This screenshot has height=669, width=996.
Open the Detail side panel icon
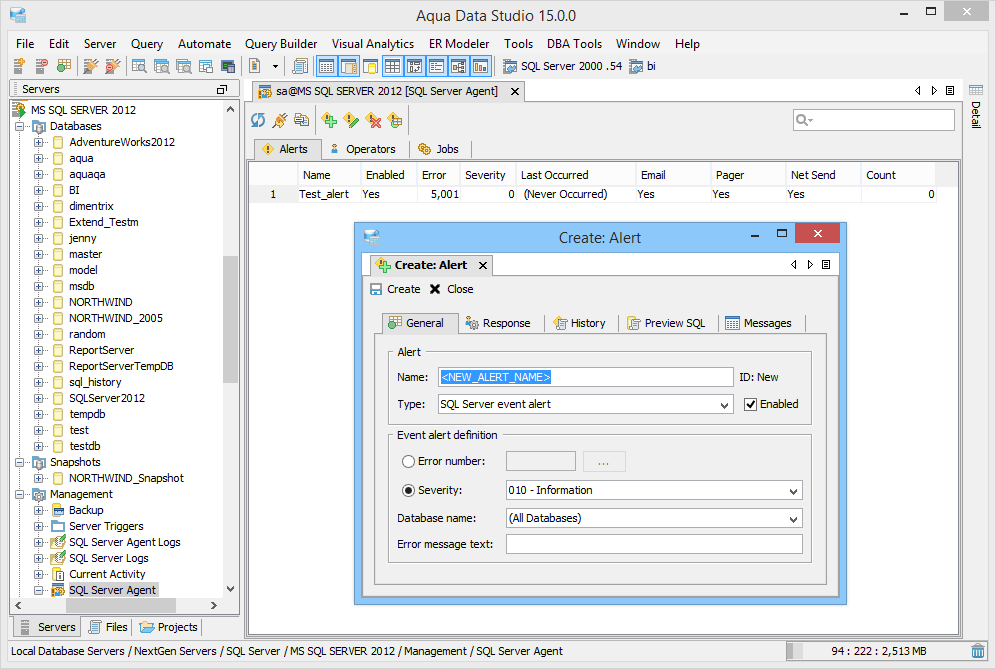point(976,90)
